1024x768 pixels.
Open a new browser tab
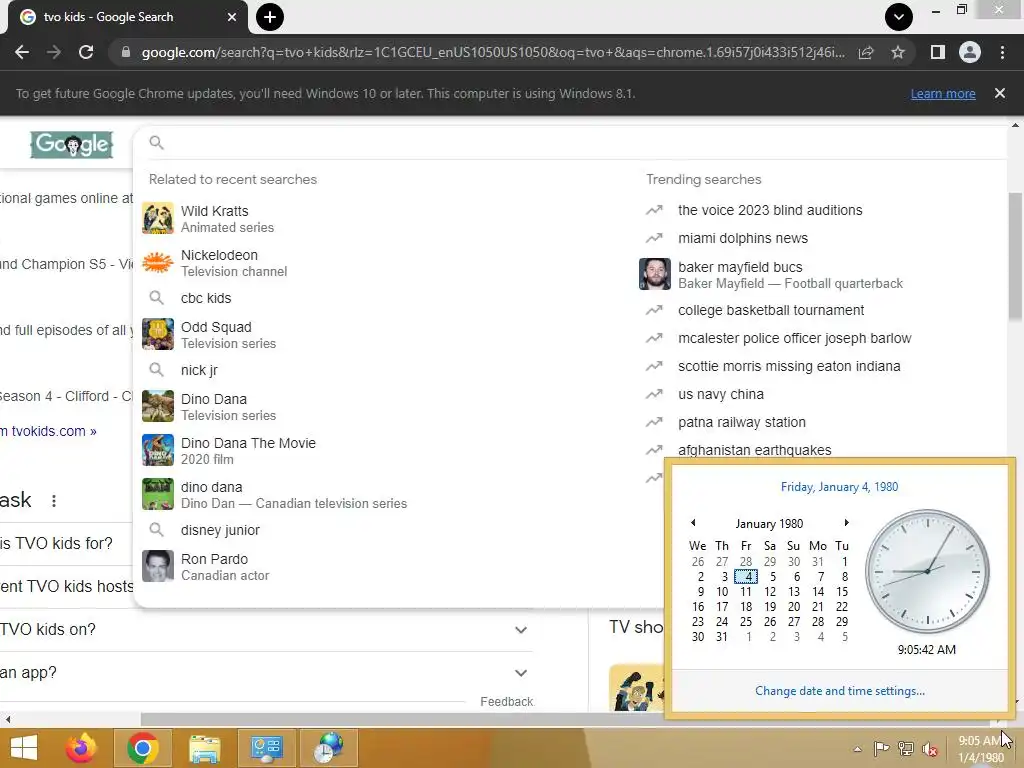tap(270, 17)
